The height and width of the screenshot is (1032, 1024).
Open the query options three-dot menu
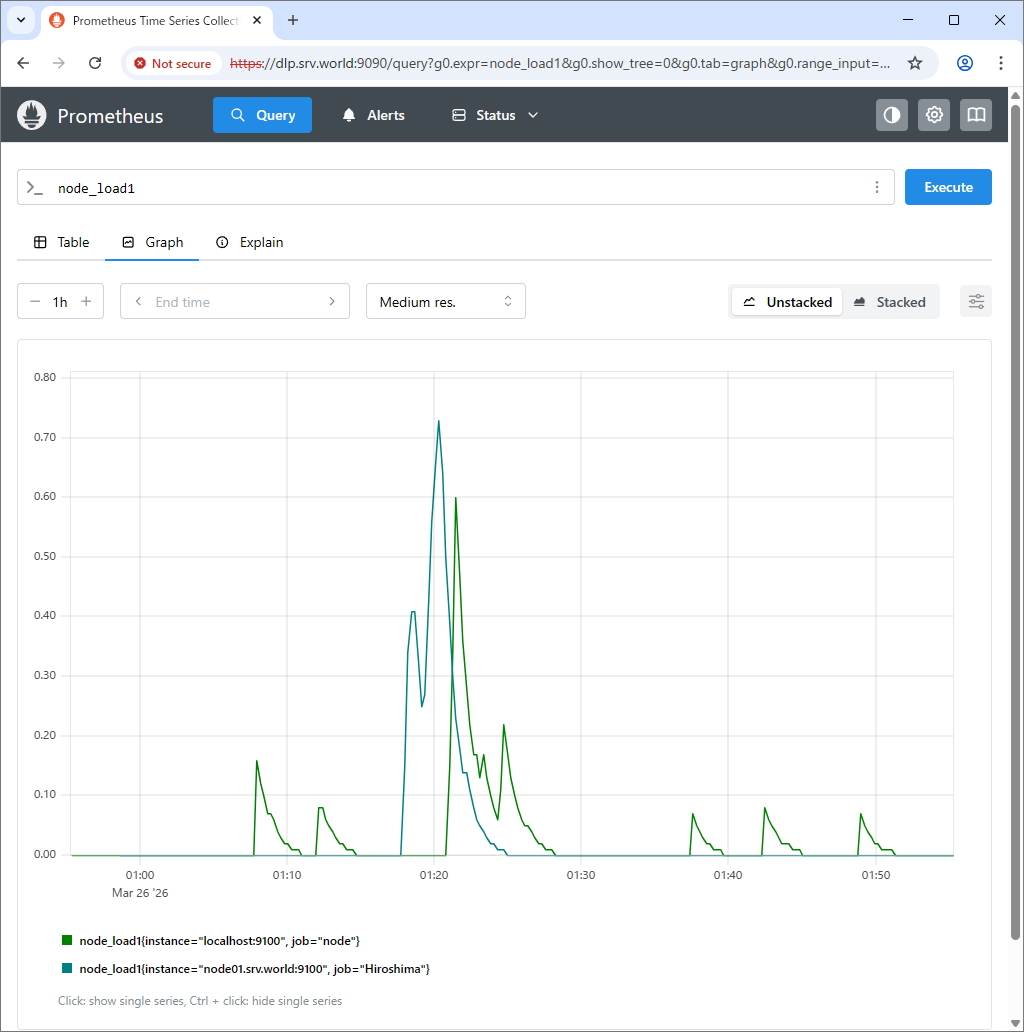[877, 188]
